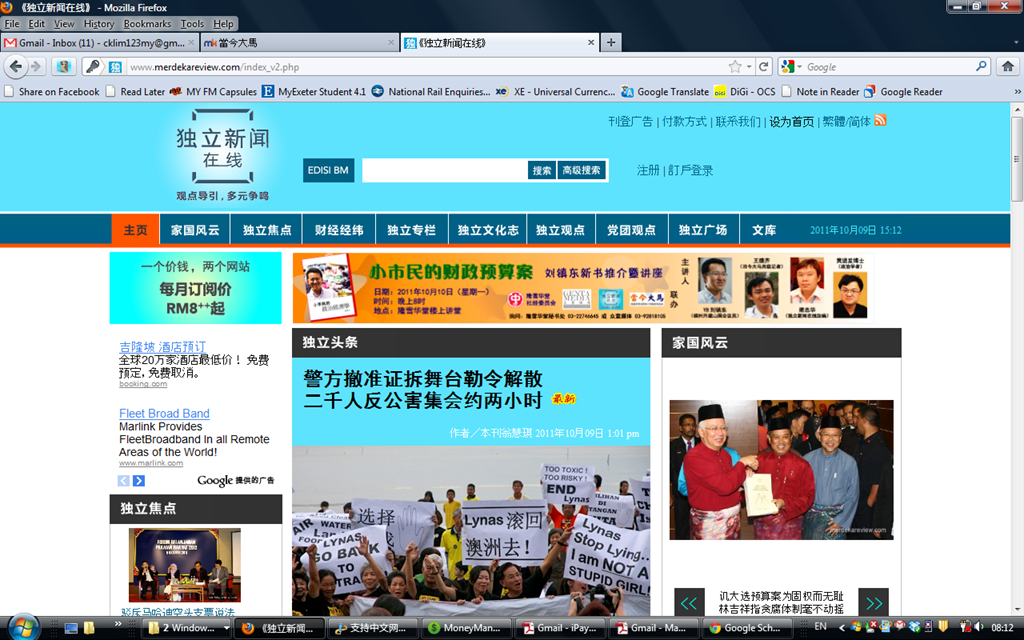Open the 吉隆坡 酒店预订 ad link
This screenshot has width=1024, height=640.
coord(163,347)
